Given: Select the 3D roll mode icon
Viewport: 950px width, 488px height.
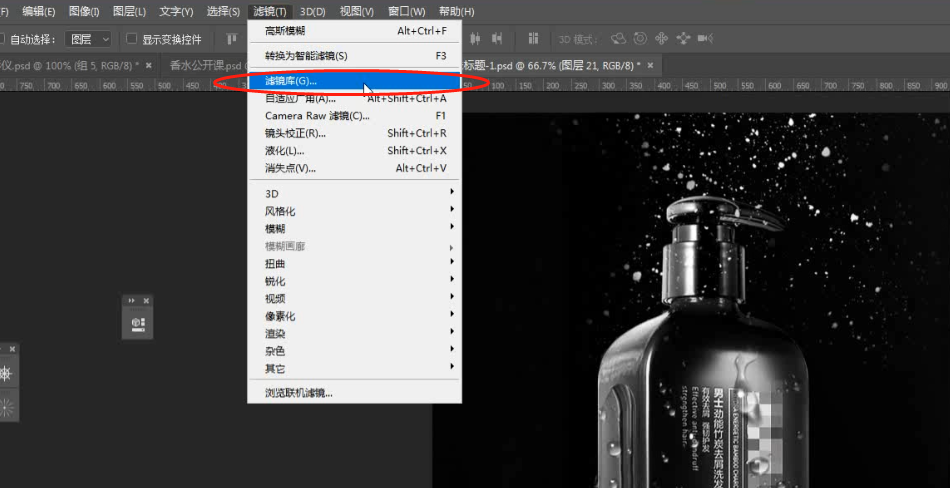Looking at the screenshot, I should click(640, 39).
